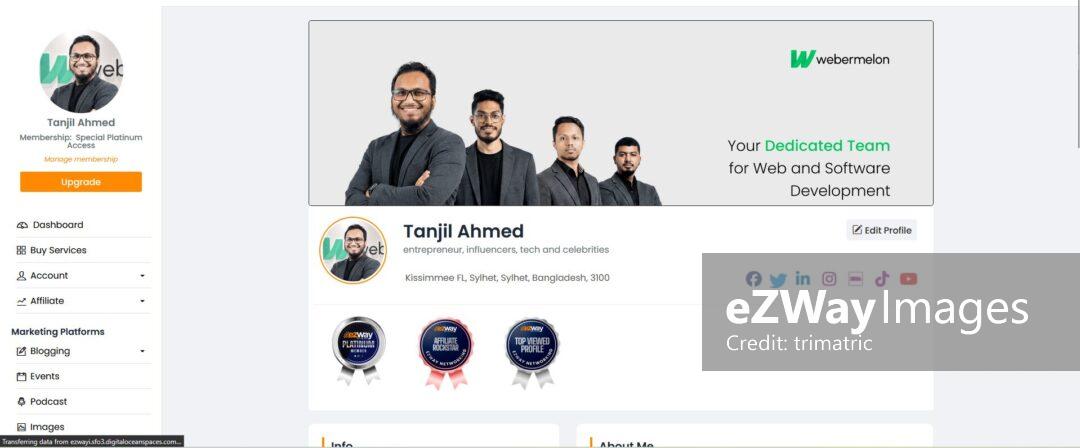Screen dimensions: 1080x448
Task: Click the Manage membership link
Action: pyautogui.click(x=81, y=159)
